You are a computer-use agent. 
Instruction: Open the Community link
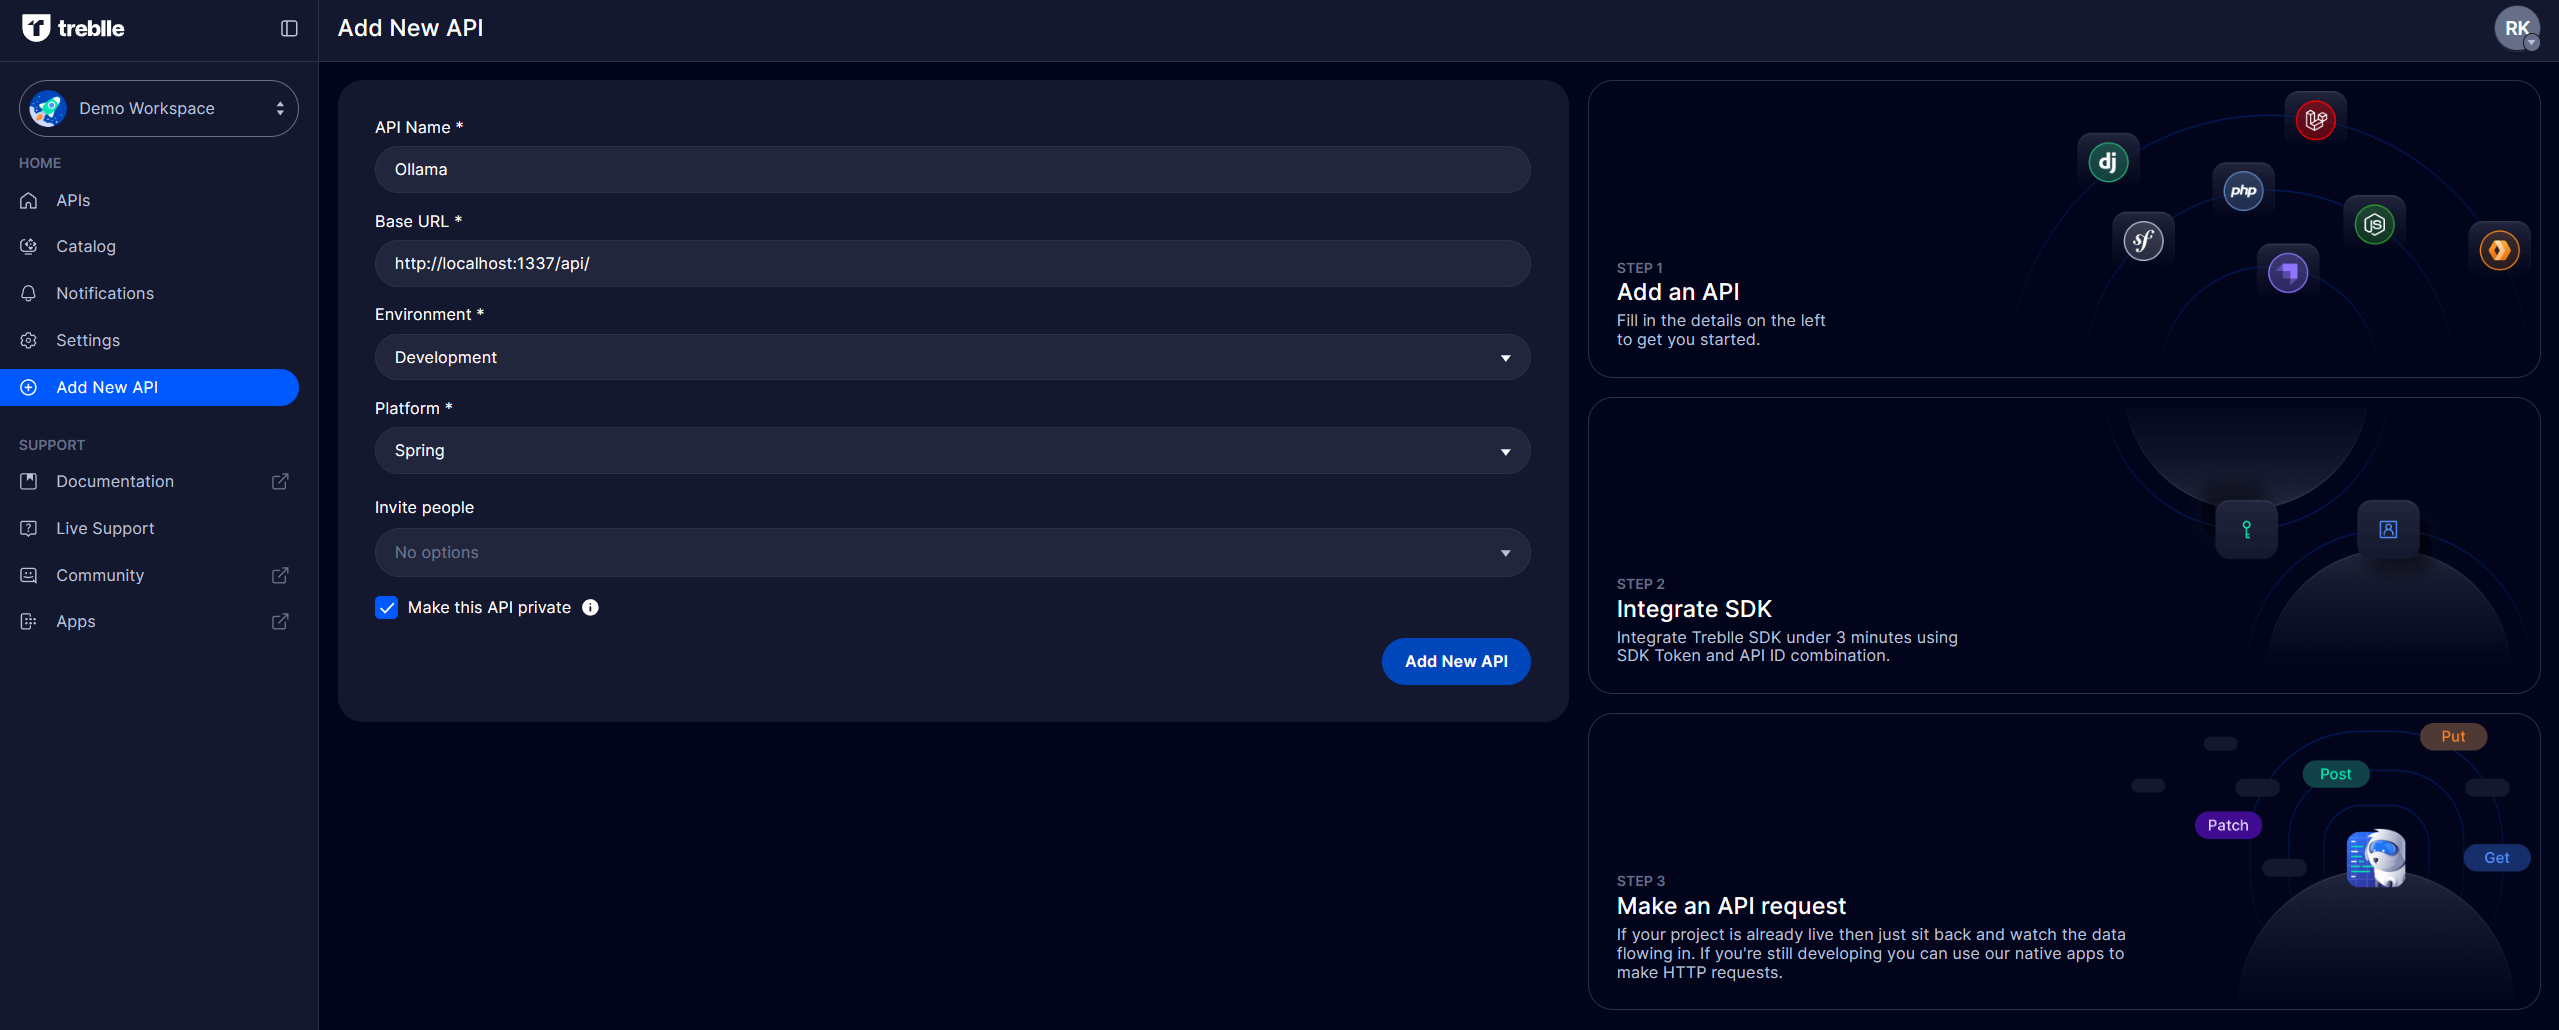coord(150,576)
